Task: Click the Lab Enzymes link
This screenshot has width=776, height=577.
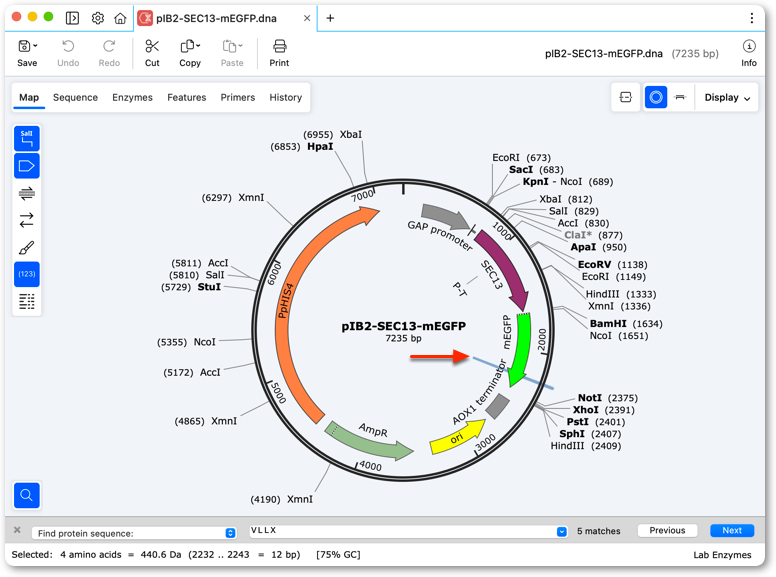Action: pos(722,555)
